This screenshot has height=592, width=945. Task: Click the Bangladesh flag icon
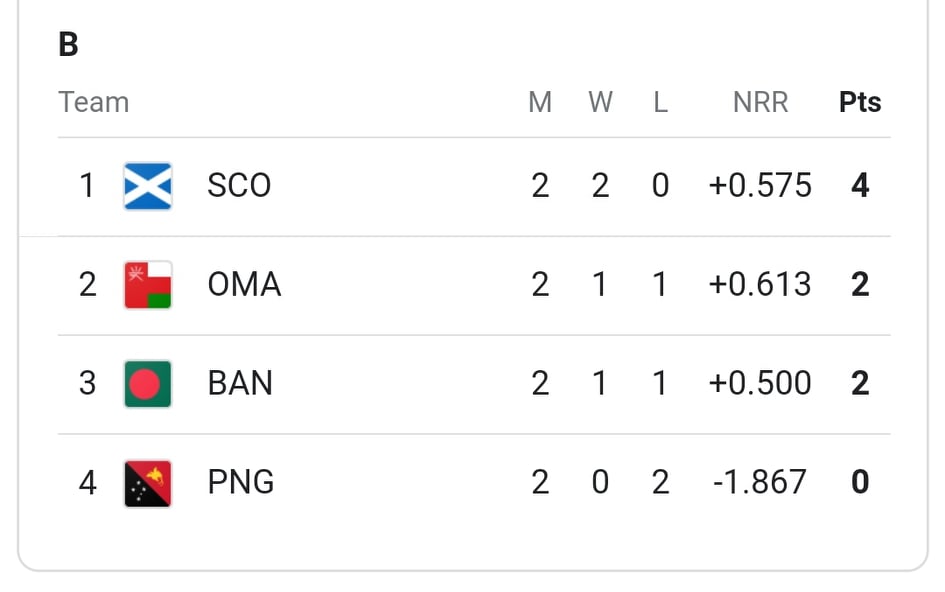148,383
